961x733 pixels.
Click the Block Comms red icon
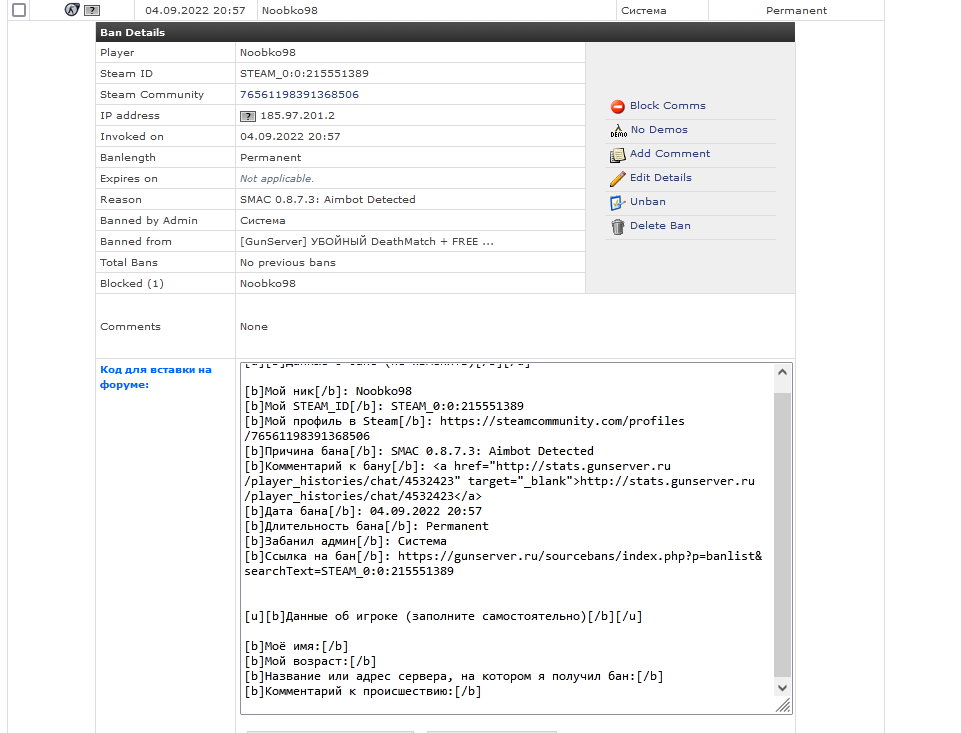click(617, 106)
